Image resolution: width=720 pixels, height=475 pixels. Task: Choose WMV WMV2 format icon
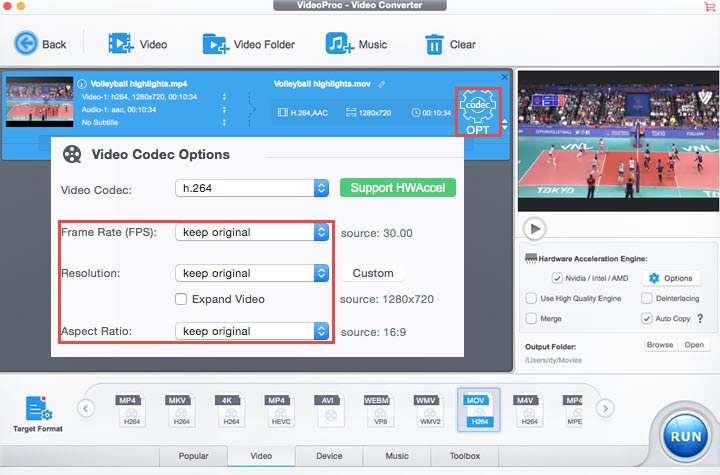click(x=429, y=411)
